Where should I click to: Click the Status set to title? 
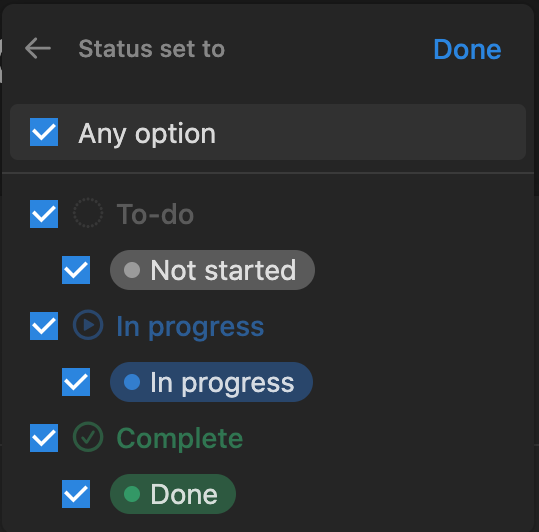point(152,49)
